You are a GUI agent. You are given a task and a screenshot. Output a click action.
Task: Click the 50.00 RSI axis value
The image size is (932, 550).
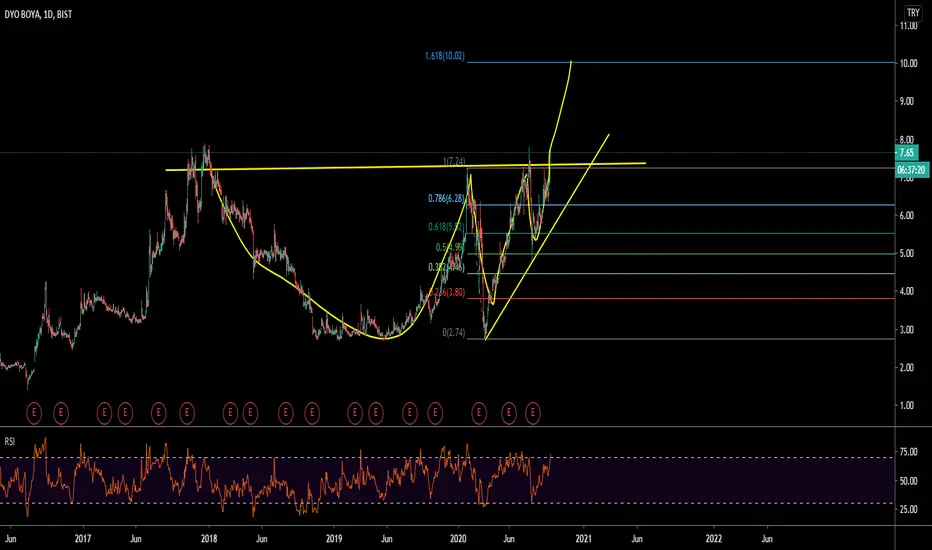point(908,481)
